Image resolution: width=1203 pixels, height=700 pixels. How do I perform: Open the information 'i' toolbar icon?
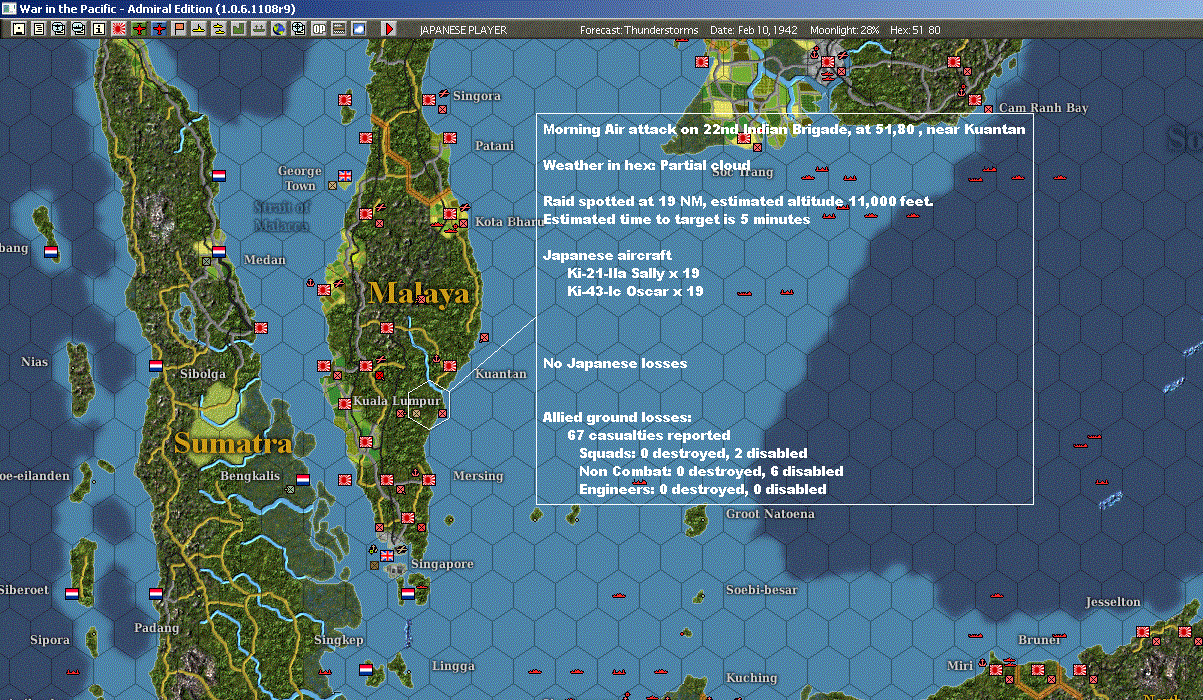(x=98, y=29)
